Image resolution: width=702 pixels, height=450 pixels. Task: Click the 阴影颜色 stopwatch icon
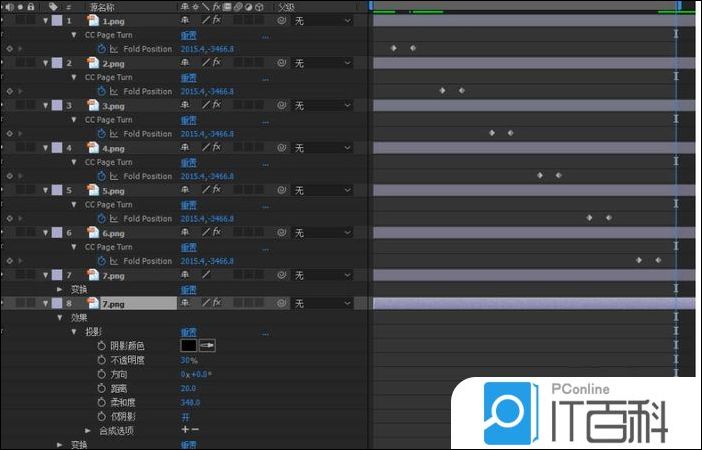[101, 346]
